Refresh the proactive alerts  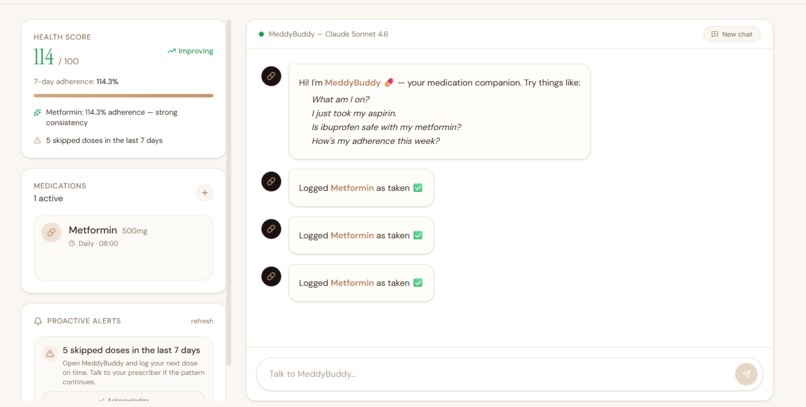click(x=202, y=321)
